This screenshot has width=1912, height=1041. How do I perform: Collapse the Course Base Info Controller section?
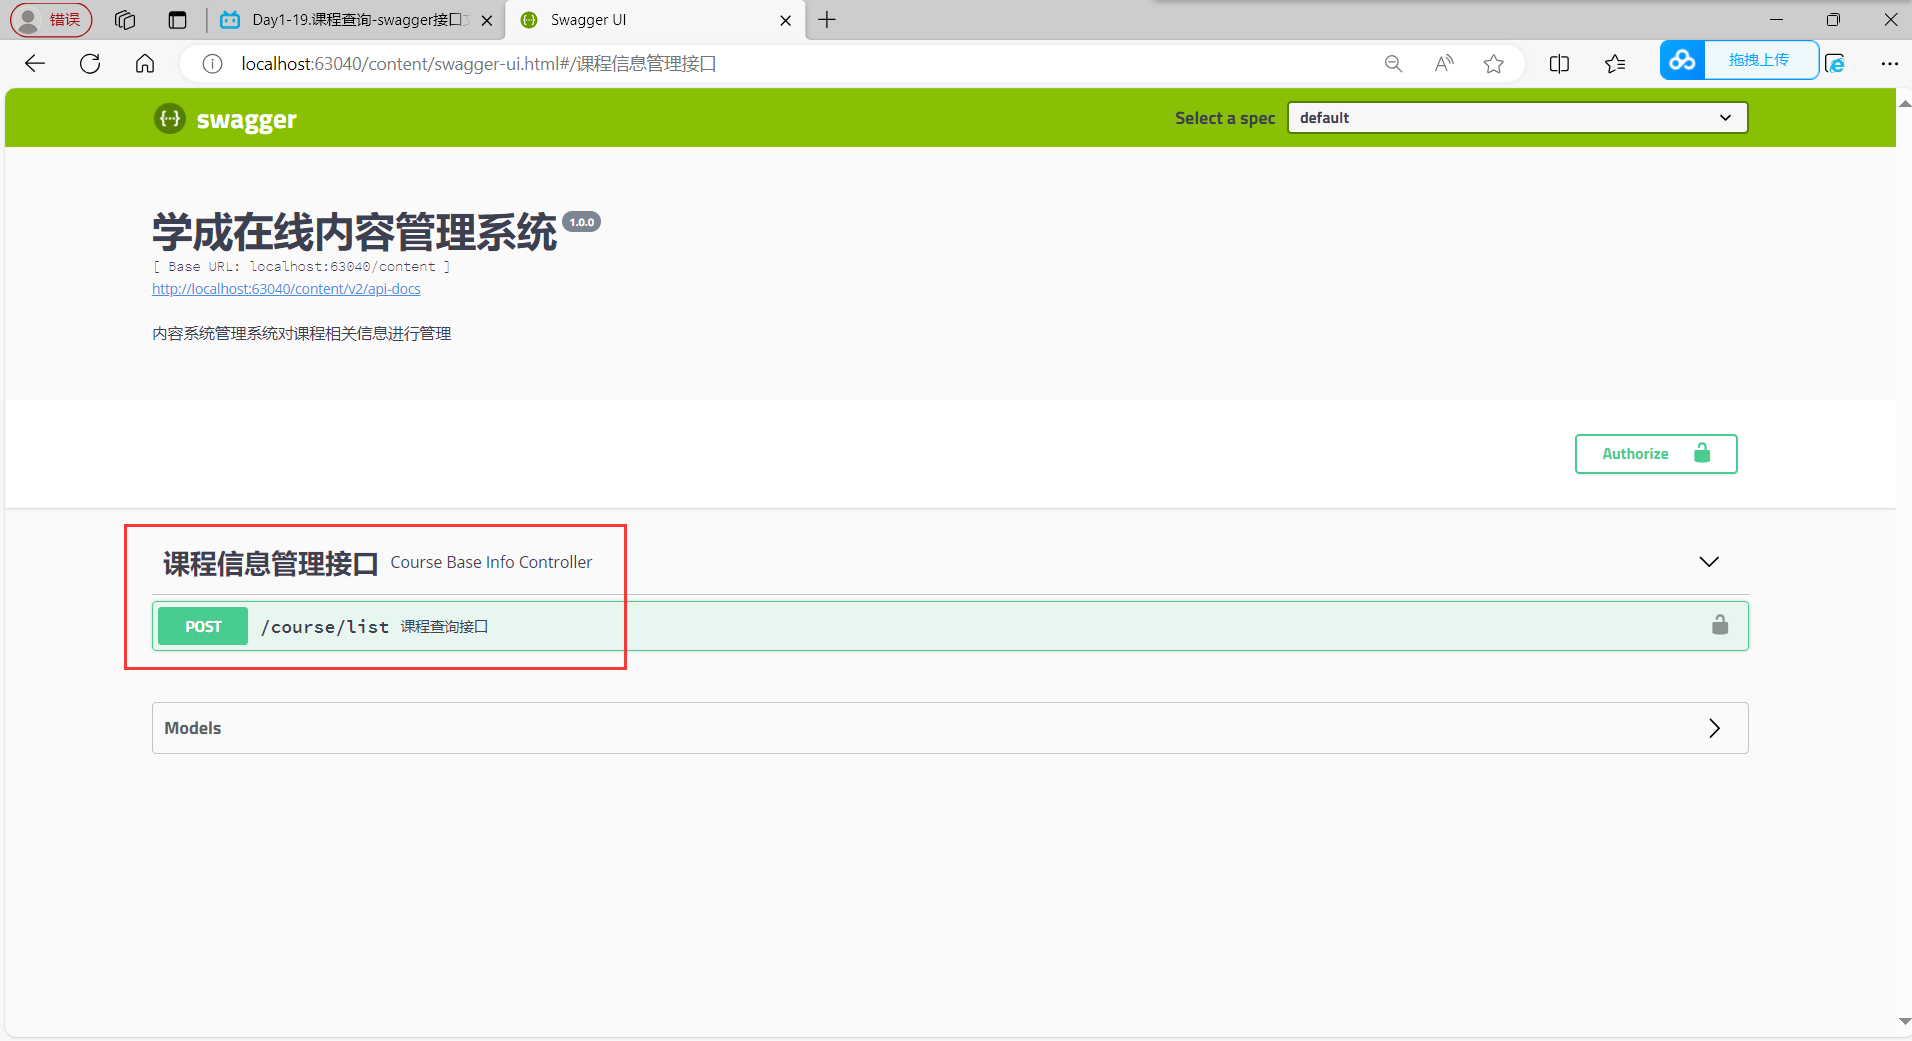pos(1709,562)
